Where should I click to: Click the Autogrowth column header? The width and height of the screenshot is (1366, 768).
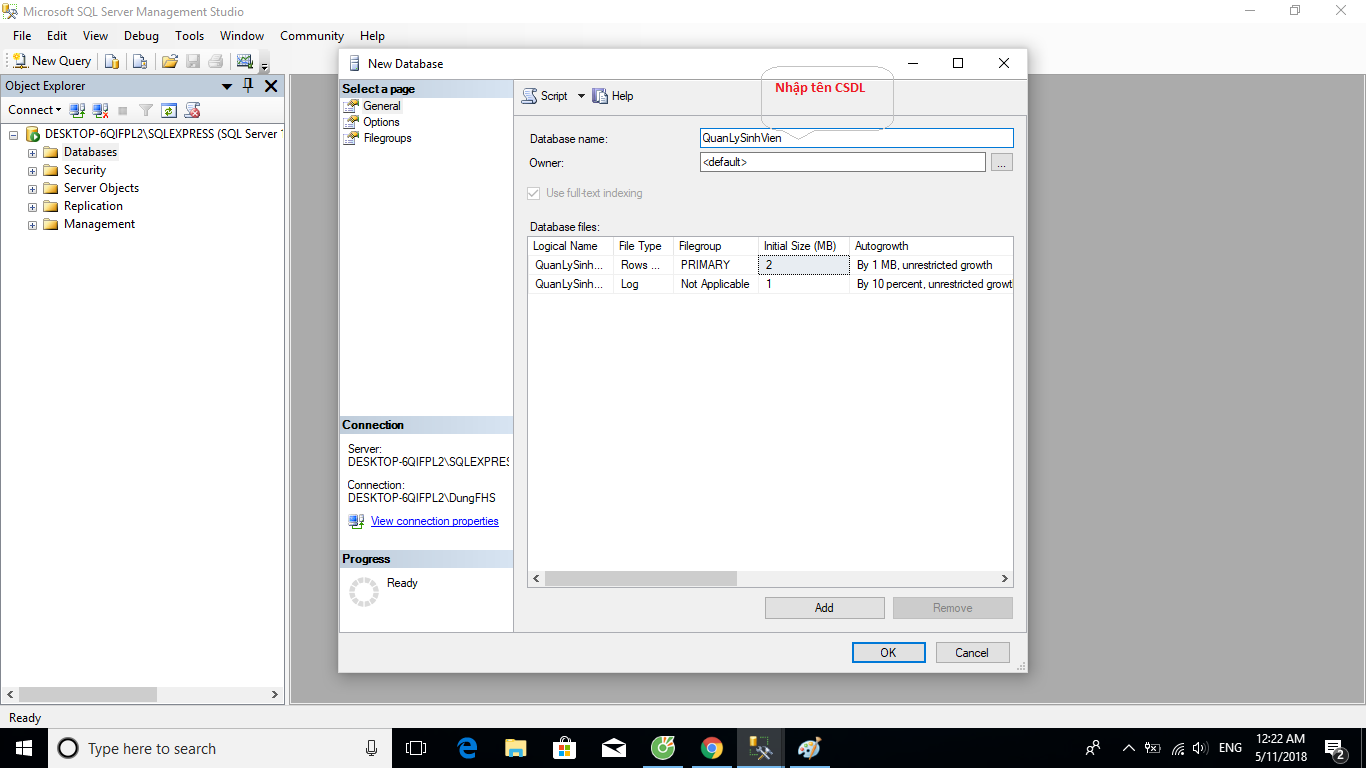931,246
